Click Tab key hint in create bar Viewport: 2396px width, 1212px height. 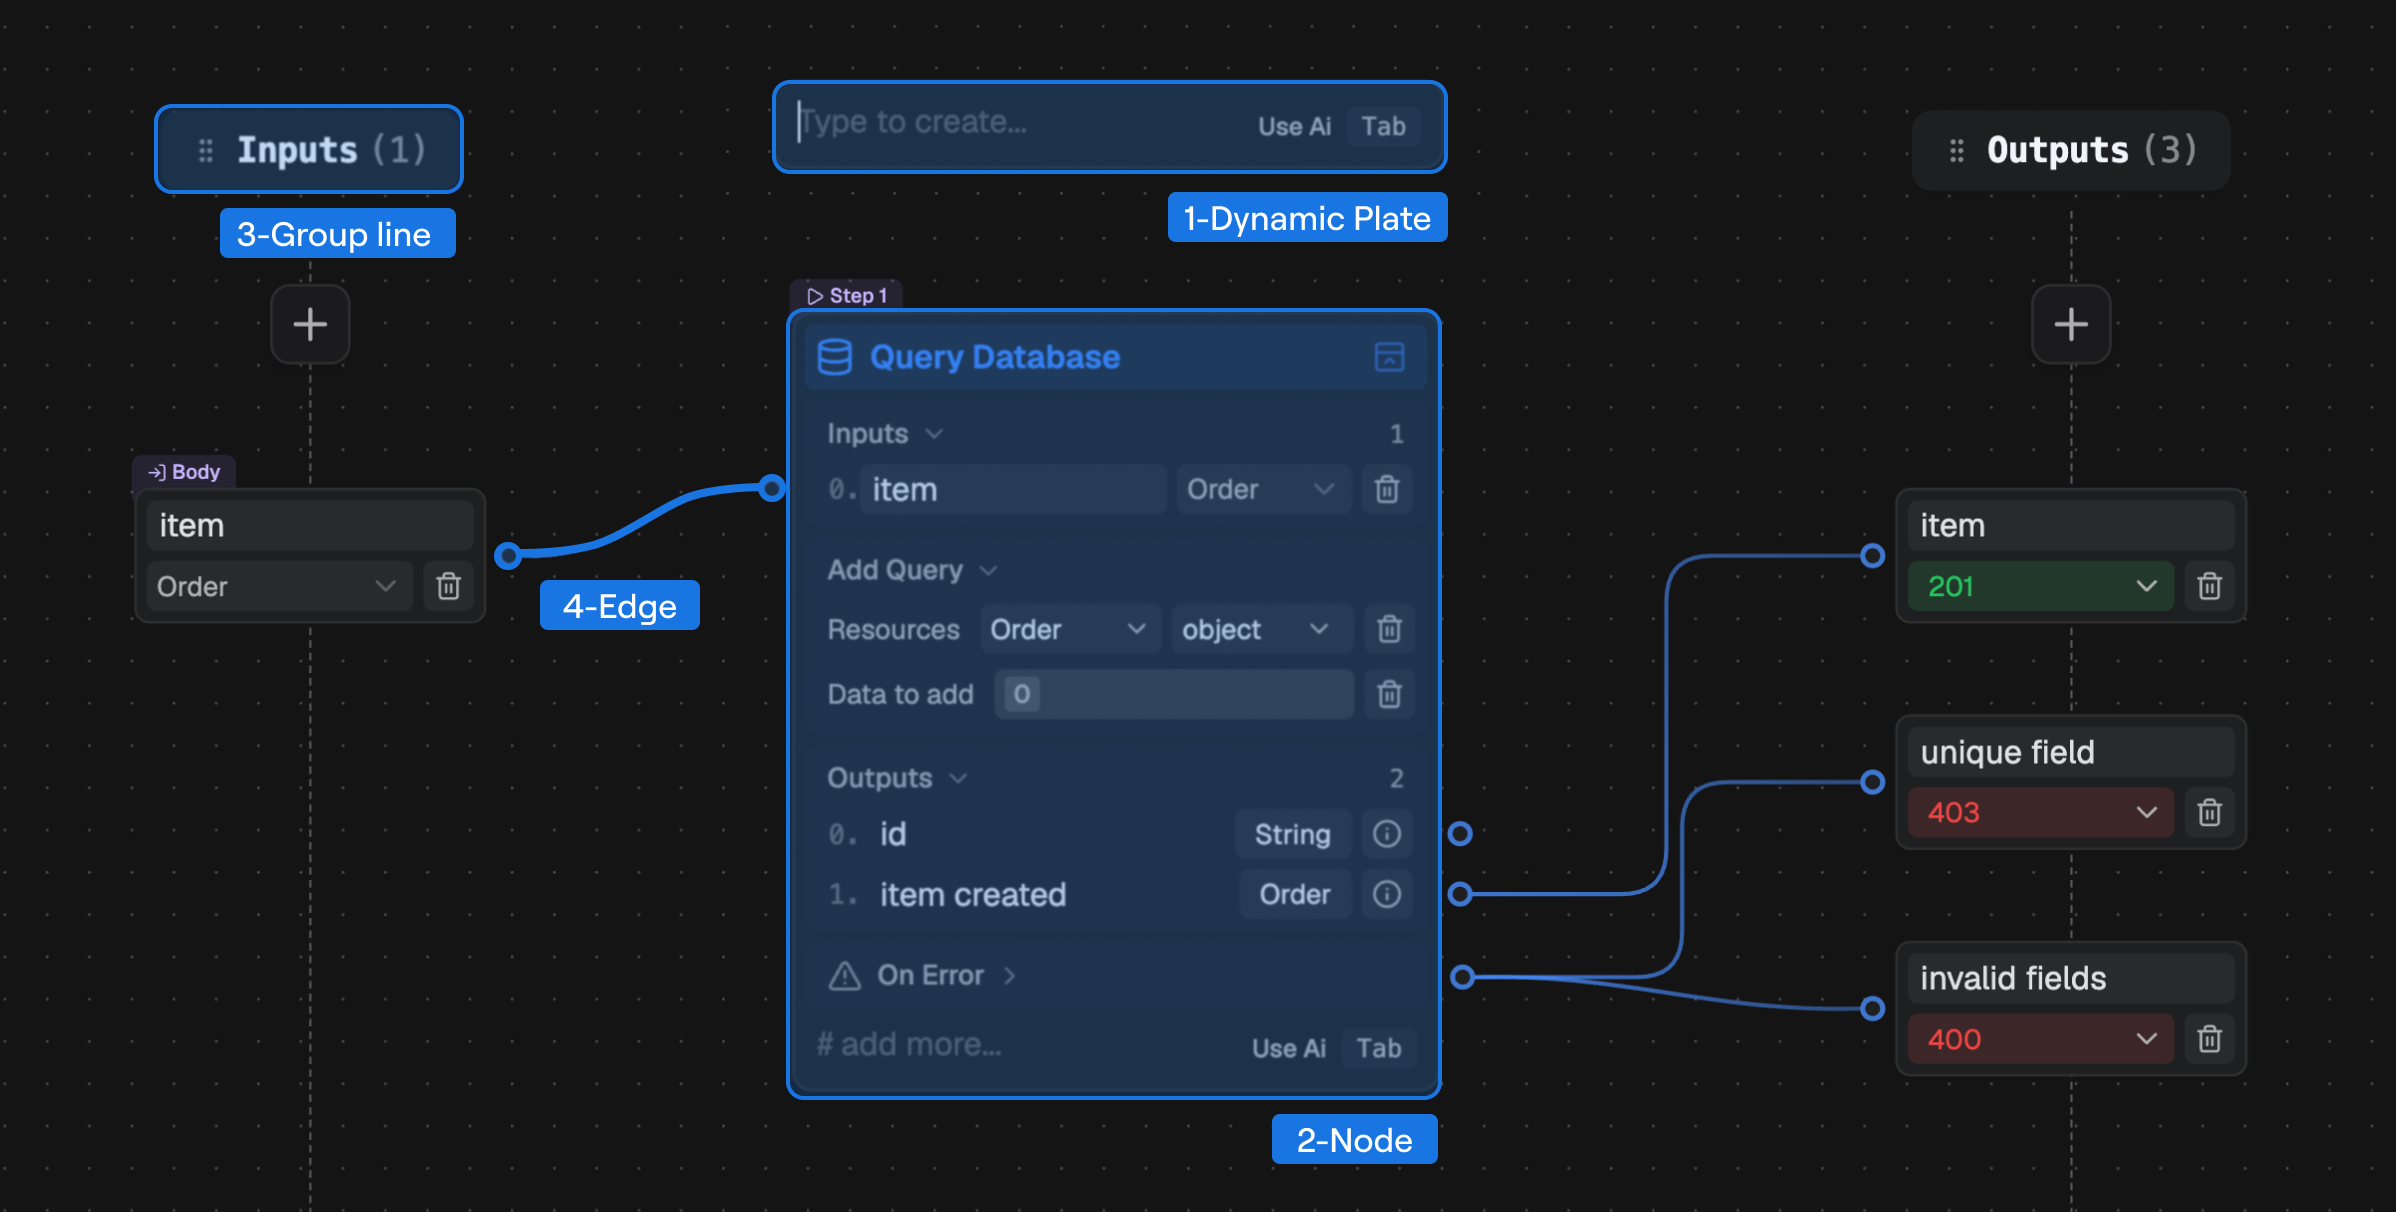pos(1384,127)
